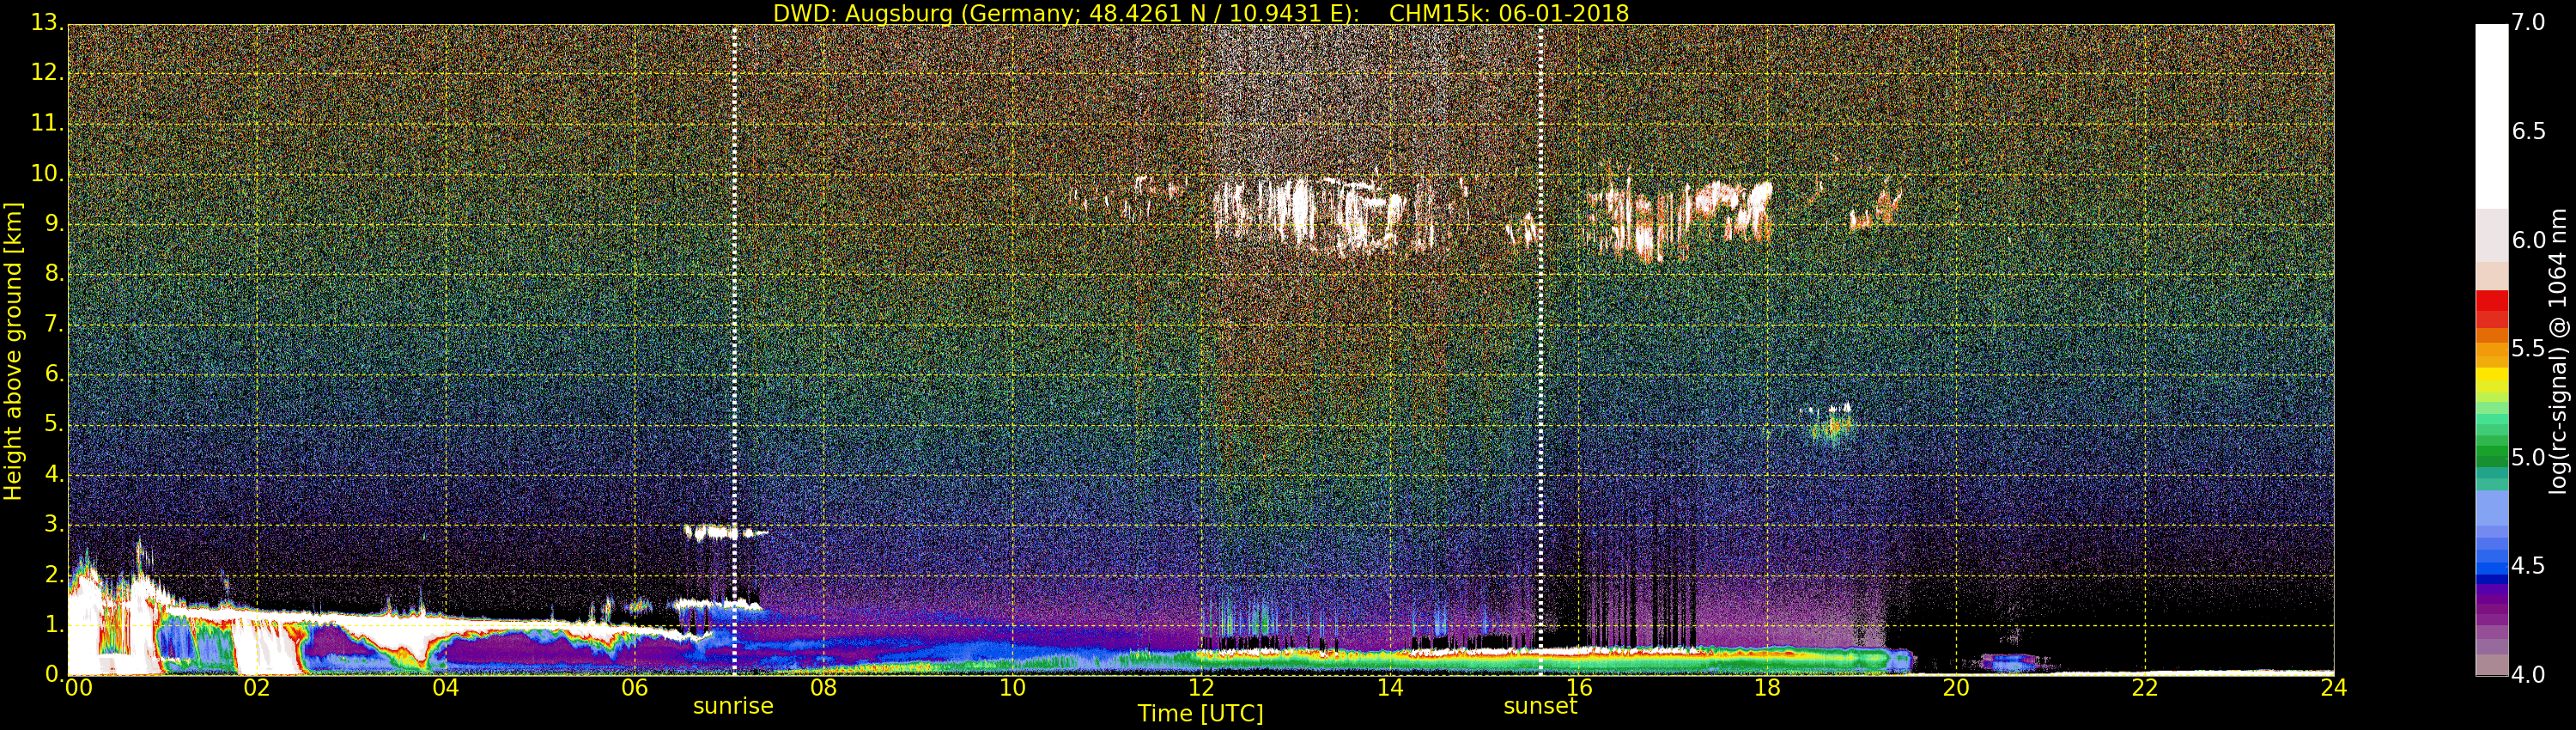Click the 'Time [UTC]' axis label
This screenshot has width=2576, height=730.
1200,714
